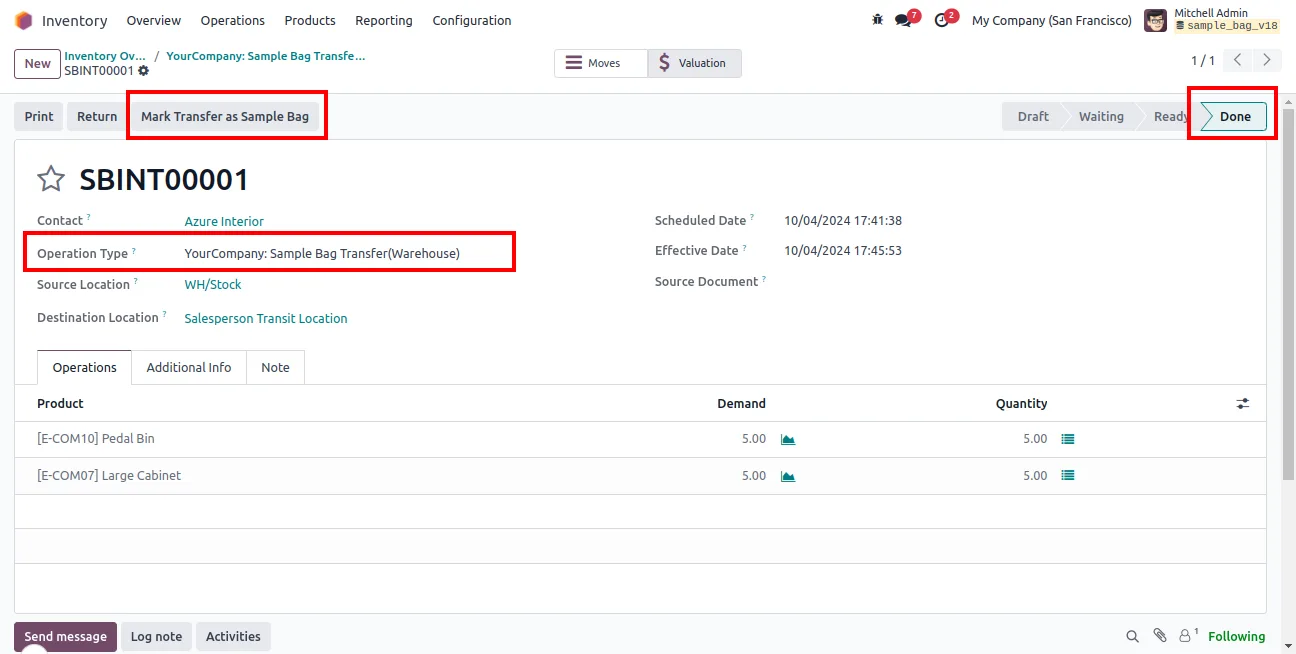This screenshot has width=1296, height=654.
Task: Select the Operations tab in the form
Action: (x=85, y=368)
